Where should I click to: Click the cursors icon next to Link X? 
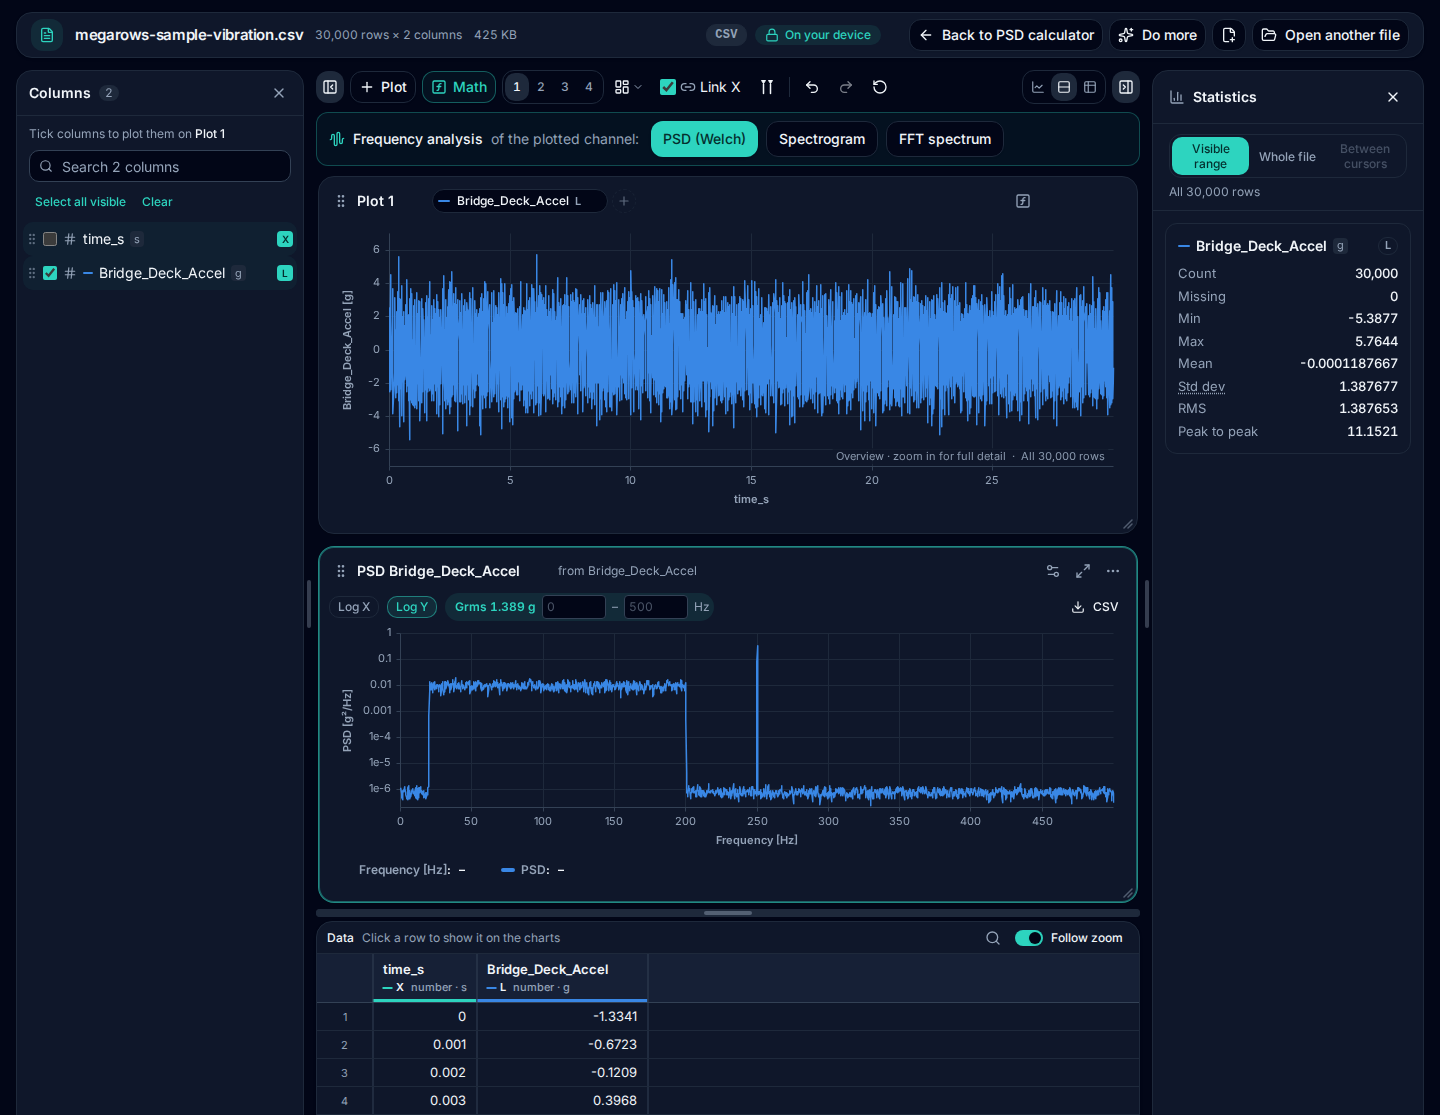tap(767, 87)
